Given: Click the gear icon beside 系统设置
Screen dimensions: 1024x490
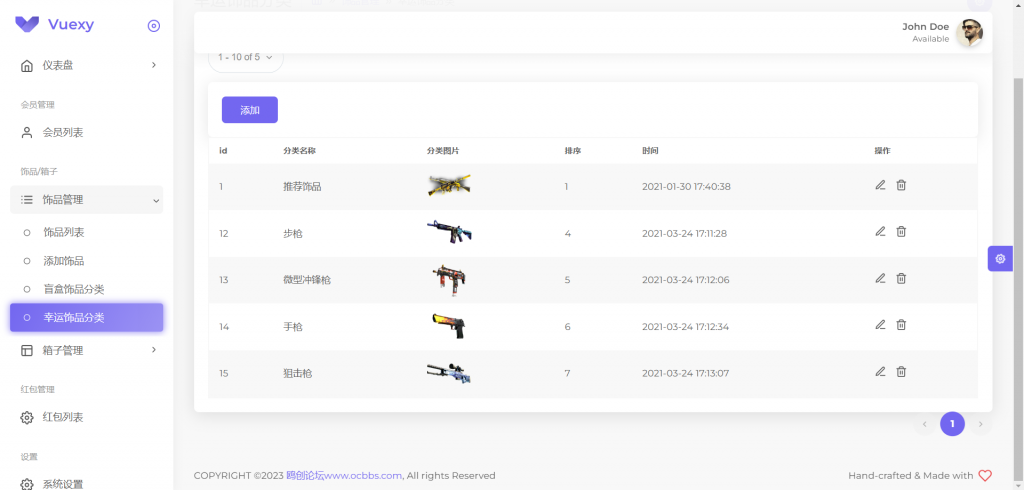Looking at the screenshot, I should [27, 485].
